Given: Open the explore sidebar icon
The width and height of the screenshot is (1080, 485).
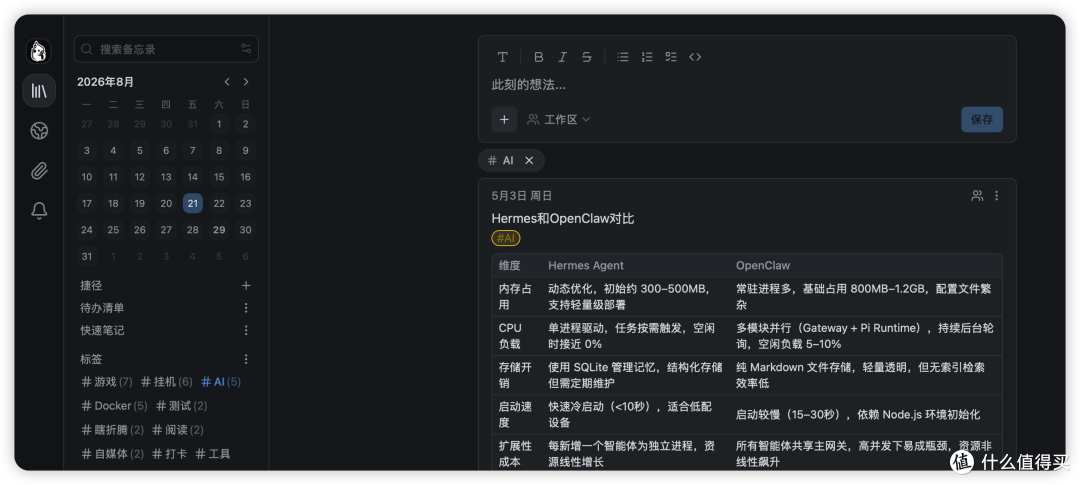Looking at the screenshot, I should [x=39, y=131].
